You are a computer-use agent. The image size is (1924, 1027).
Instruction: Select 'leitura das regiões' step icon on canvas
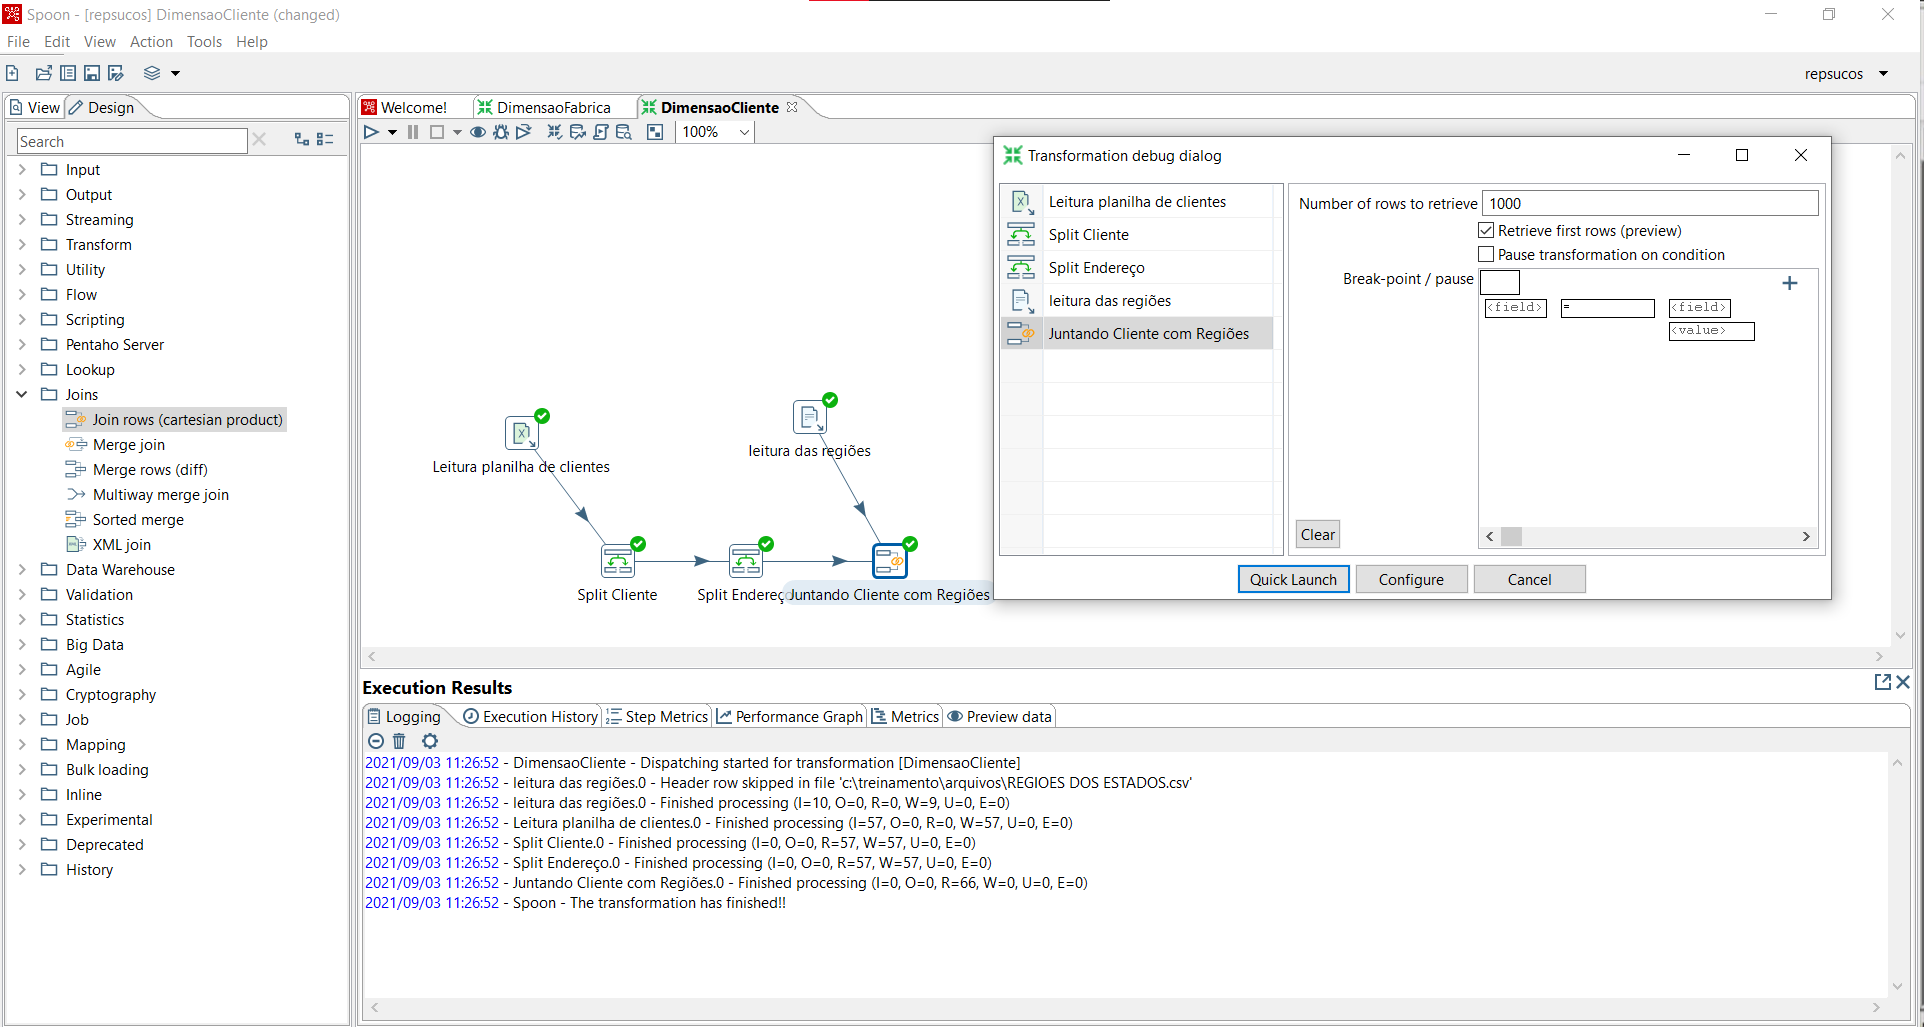point(810,417)
